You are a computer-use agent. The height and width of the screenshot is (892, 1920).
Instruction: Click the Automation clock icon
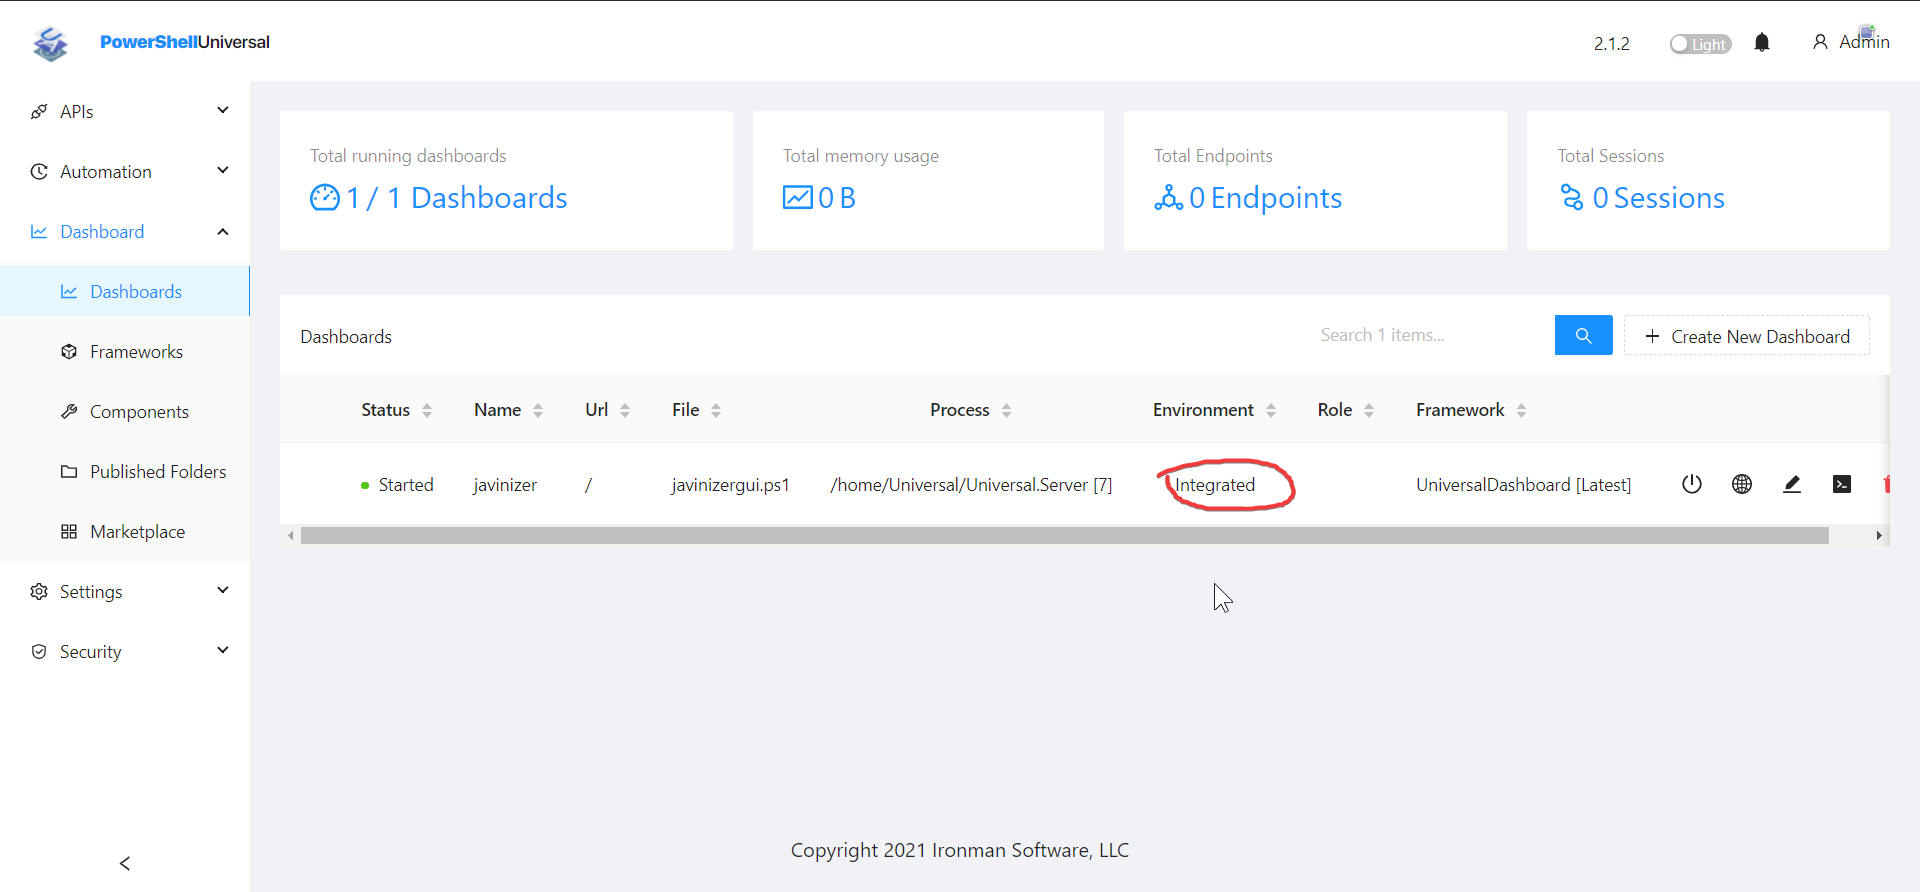click(39, 171)
